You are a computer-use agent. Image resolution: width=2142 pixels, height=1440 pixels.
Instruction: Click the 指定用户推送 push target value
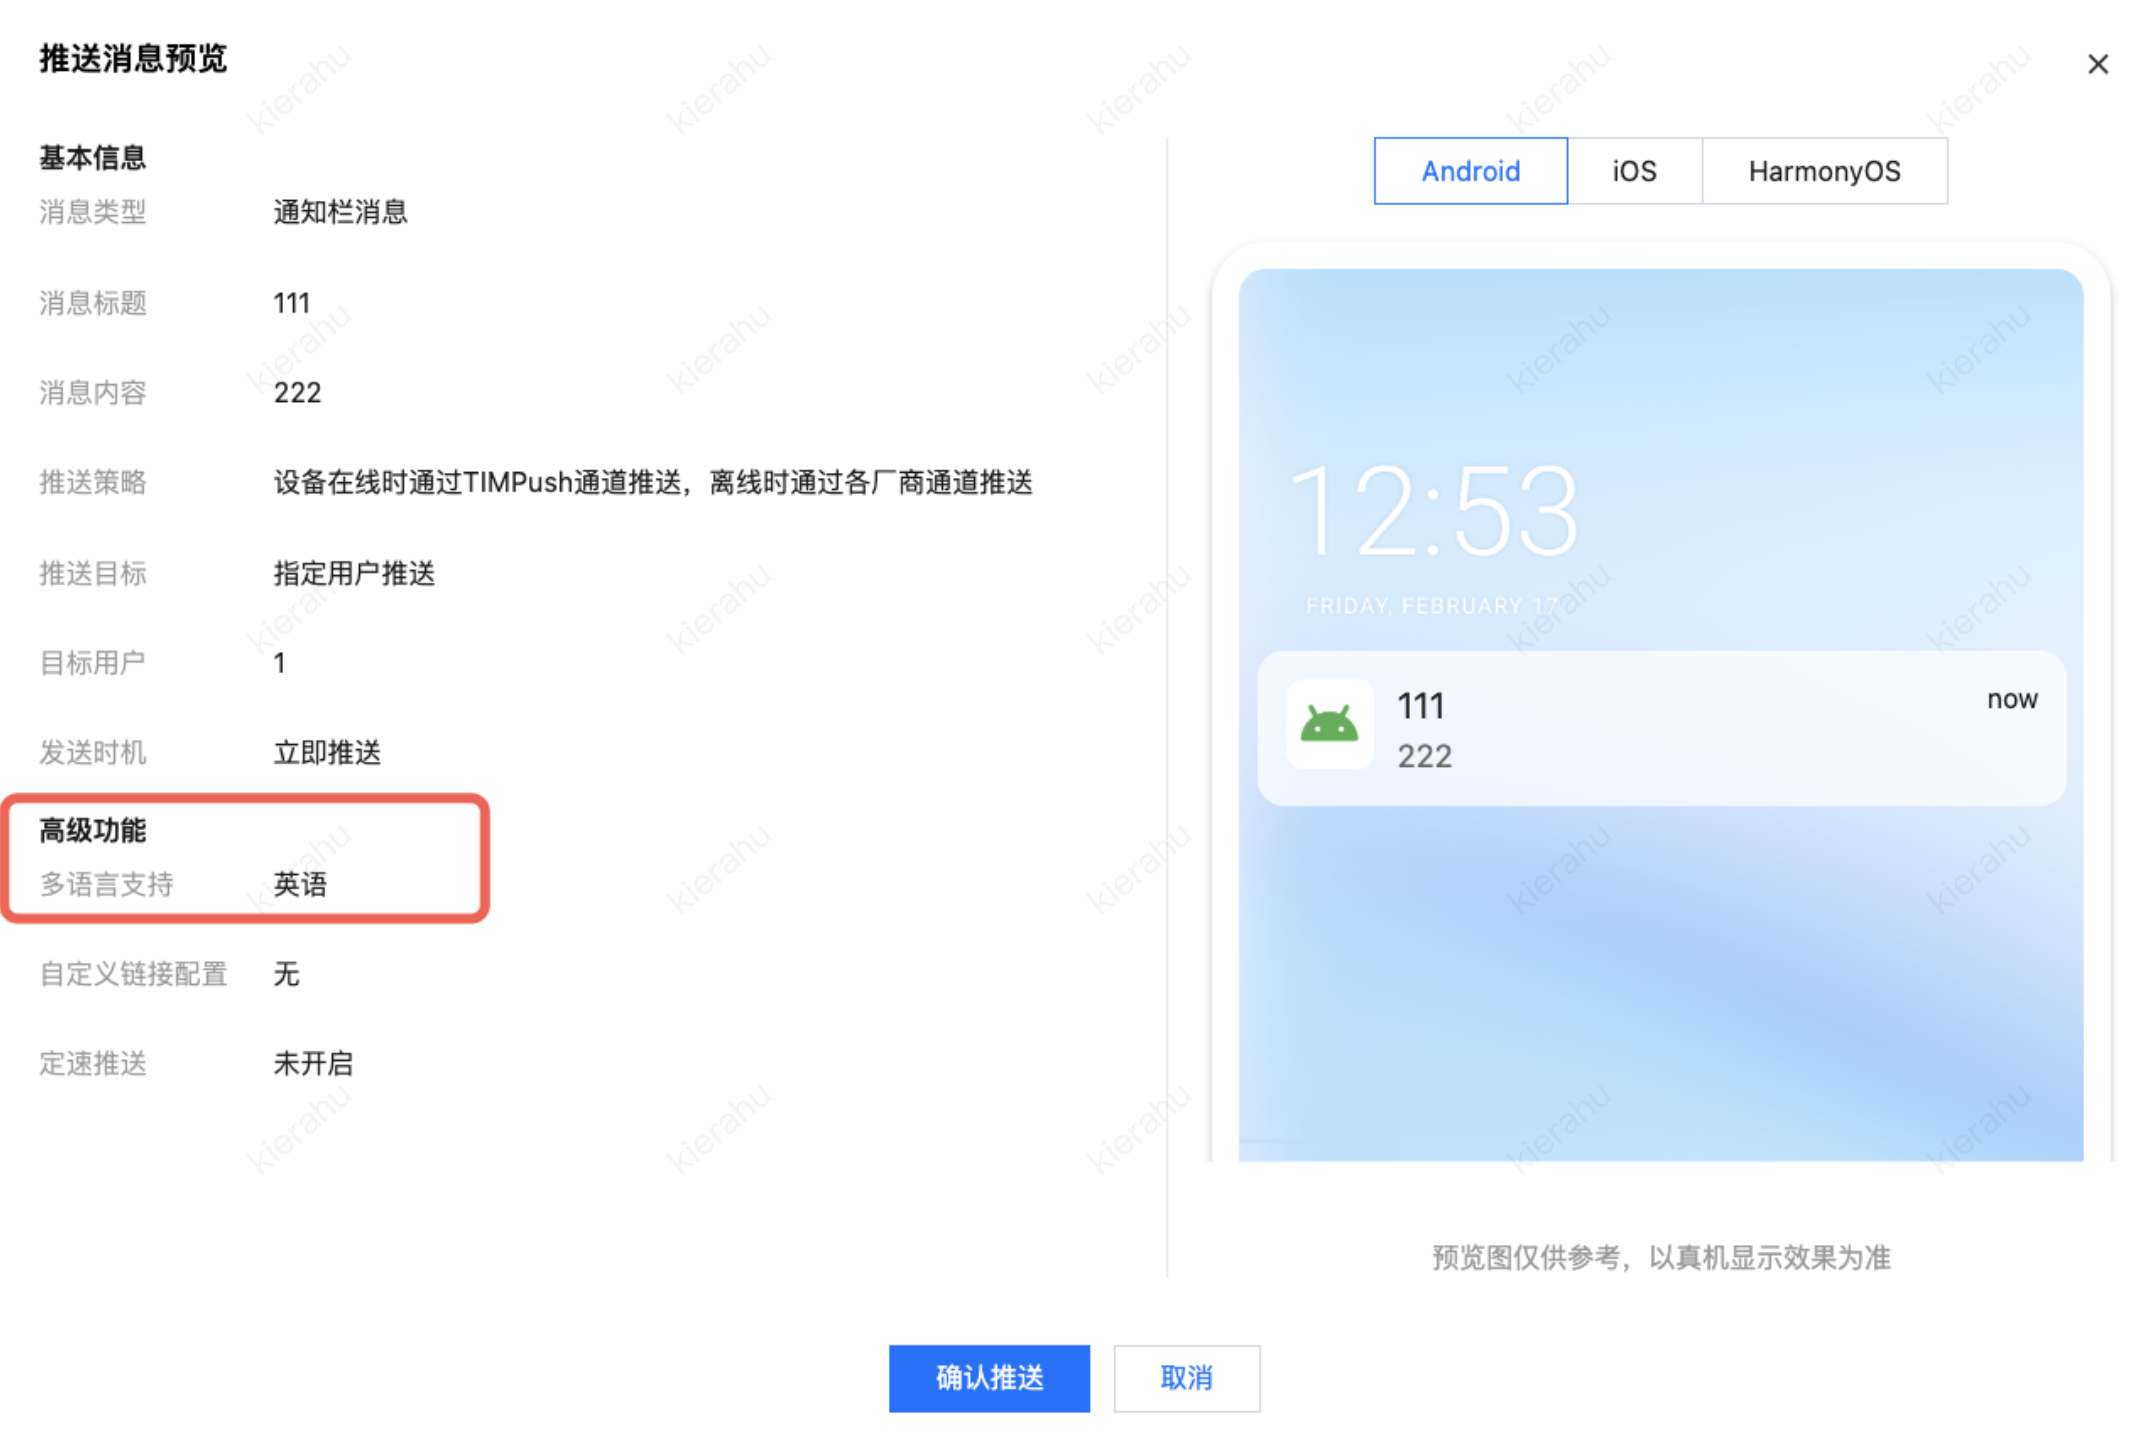coord(354,573)
